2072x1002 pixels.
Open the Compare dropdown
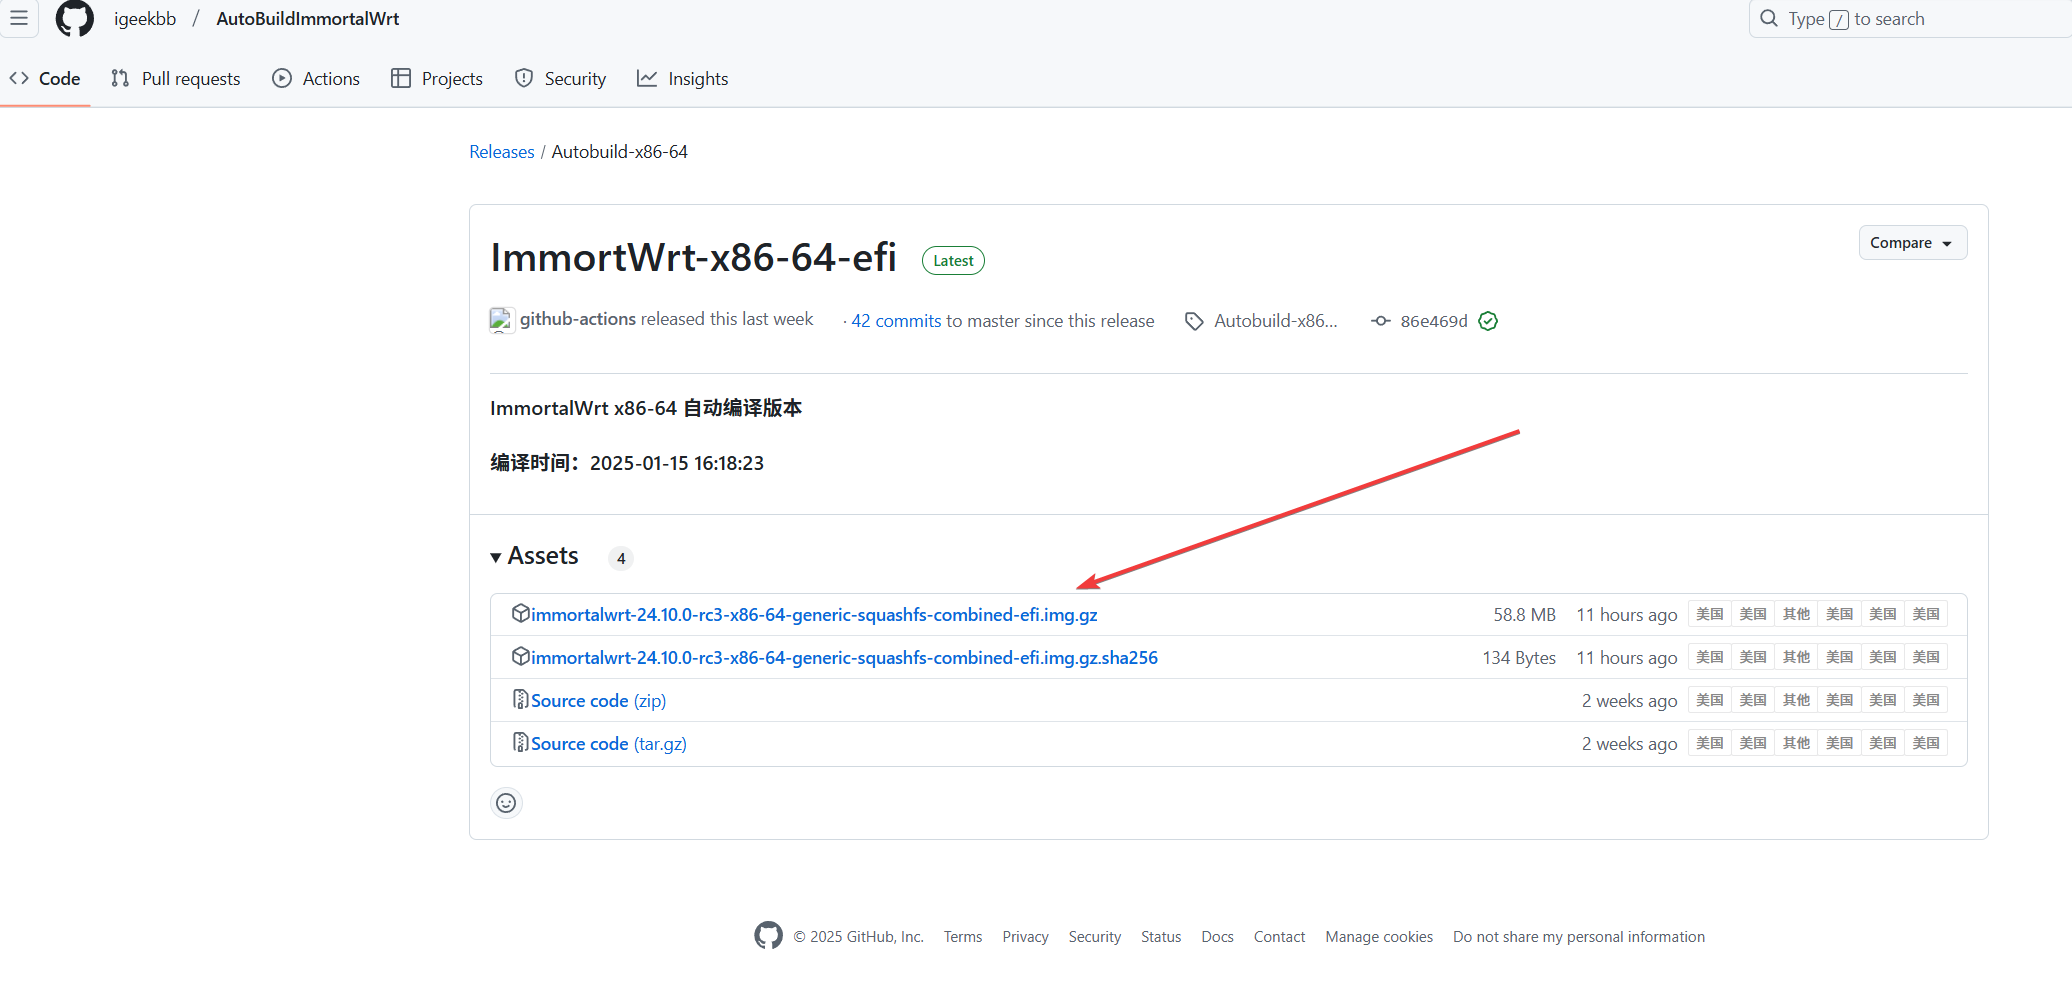pos(1912,243)
